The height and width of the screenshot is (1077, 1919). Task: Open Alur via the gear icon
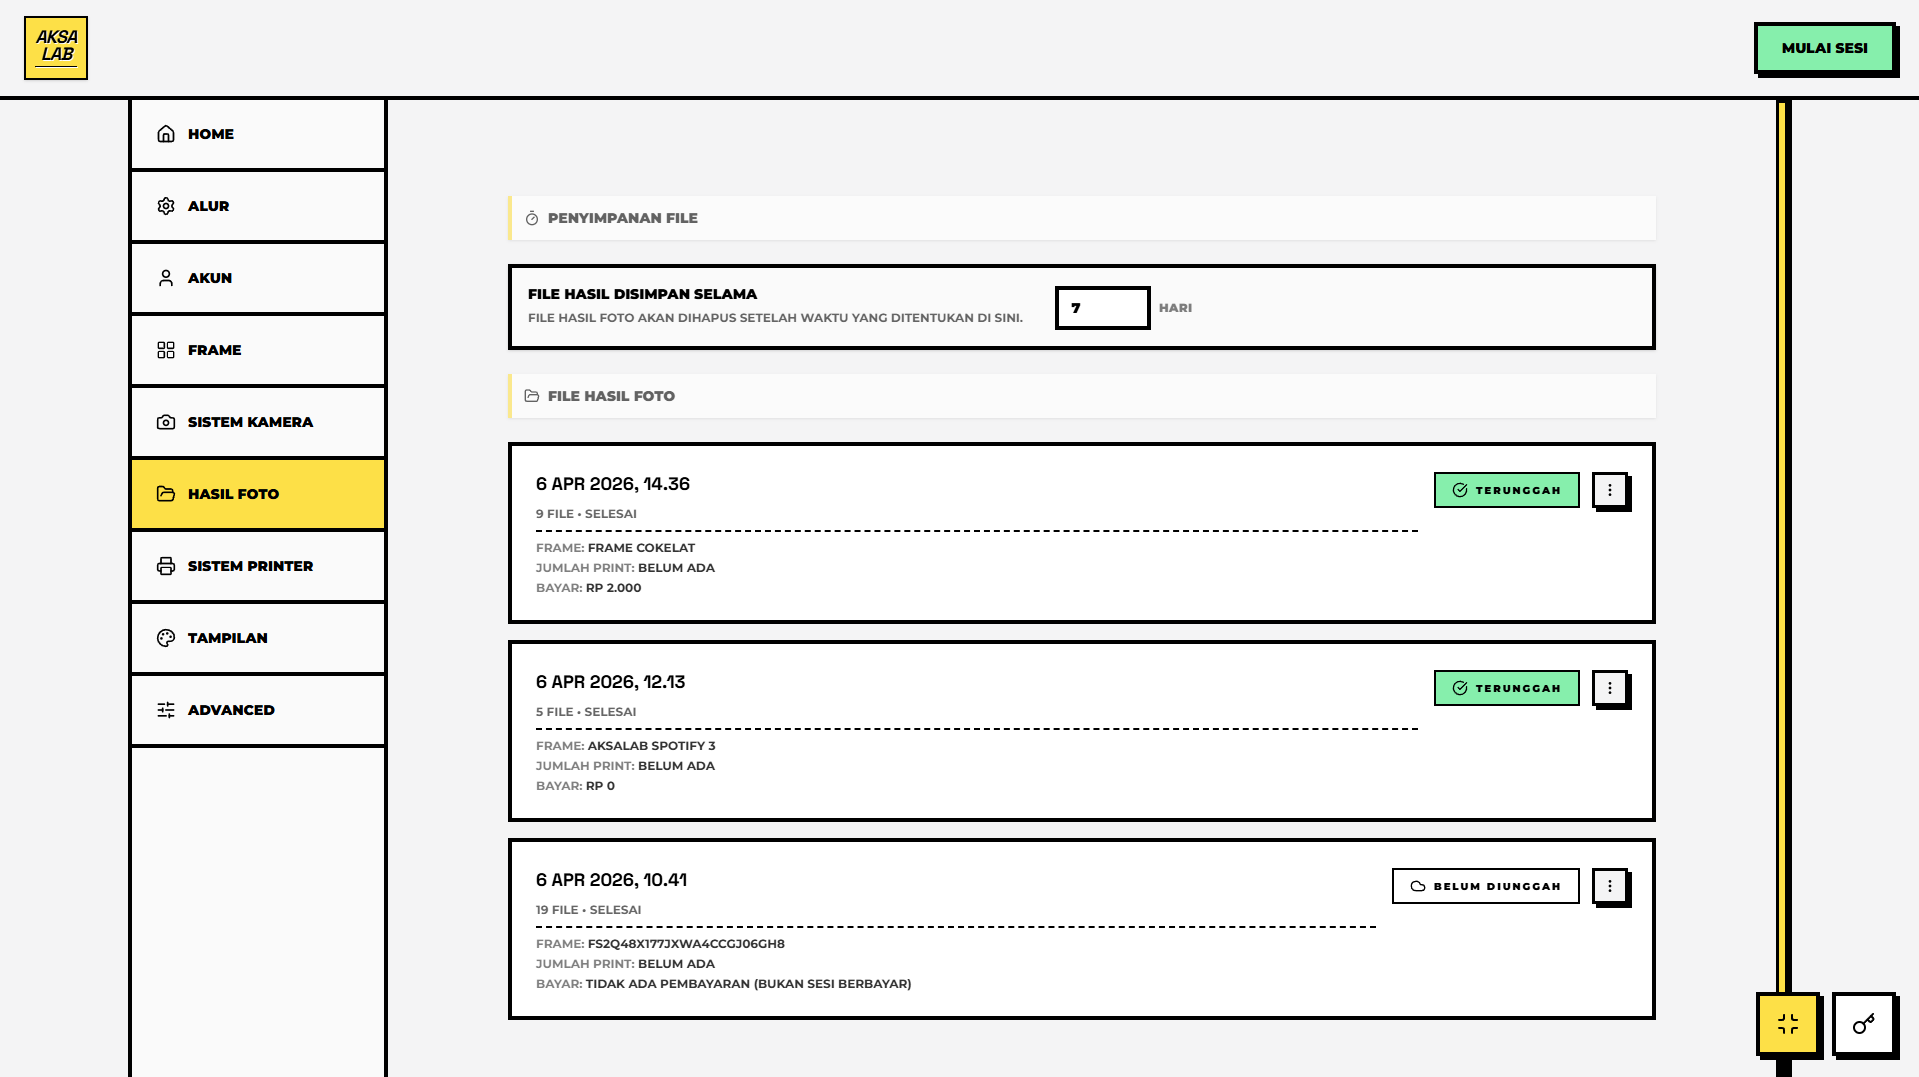point(166,206)
